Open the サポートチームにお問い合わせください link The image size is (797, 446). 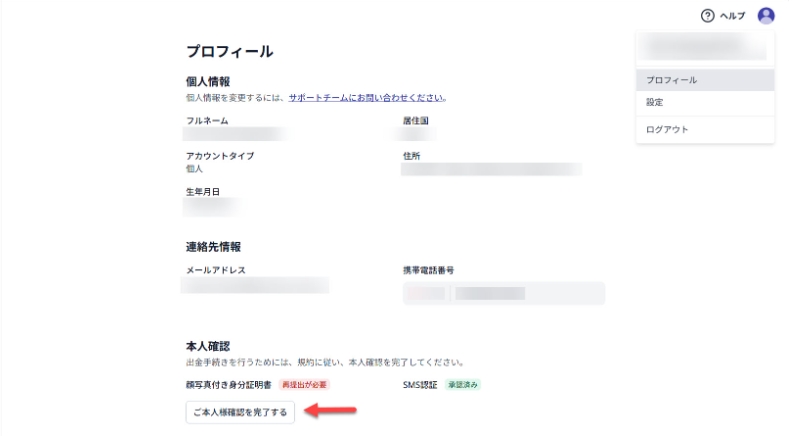[x=366, y=98]
